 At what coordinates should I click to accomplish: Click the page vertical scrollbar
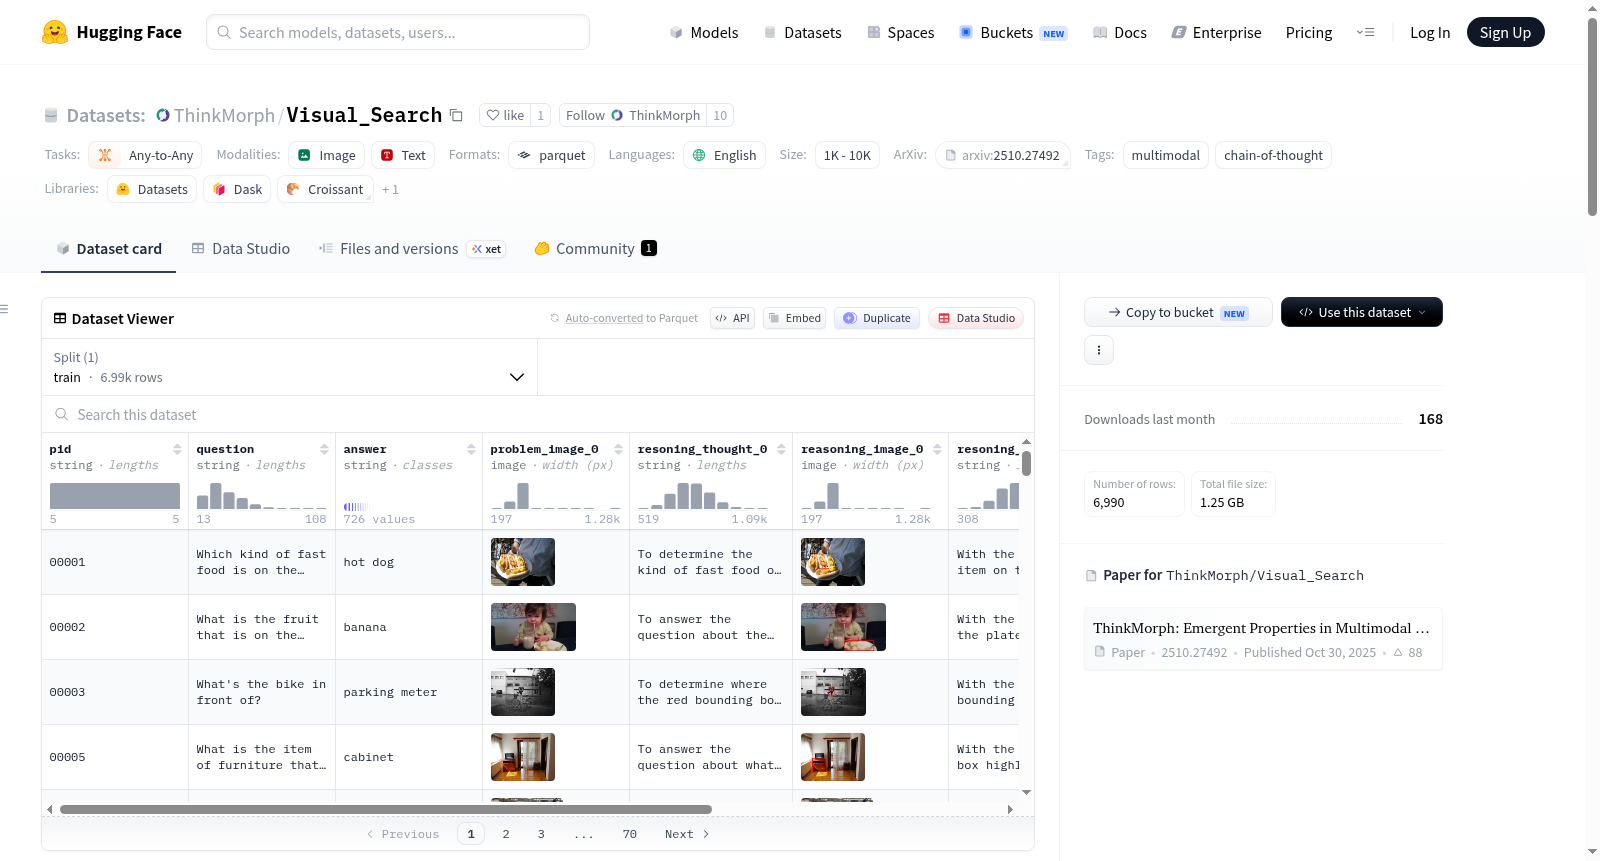[1592, 115]
